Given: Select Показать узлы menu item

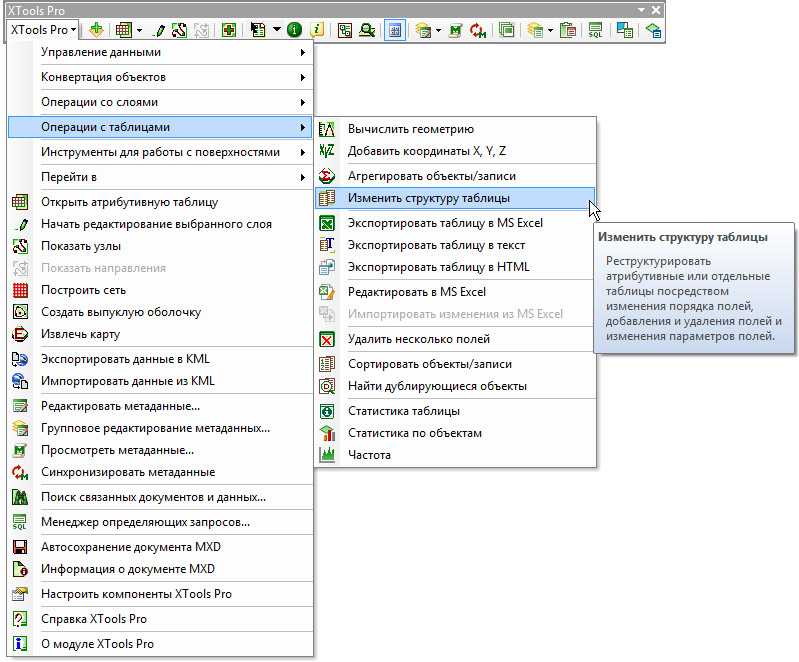Looking at the screenshot, I should pyautogui.click(x=81, y=246).
